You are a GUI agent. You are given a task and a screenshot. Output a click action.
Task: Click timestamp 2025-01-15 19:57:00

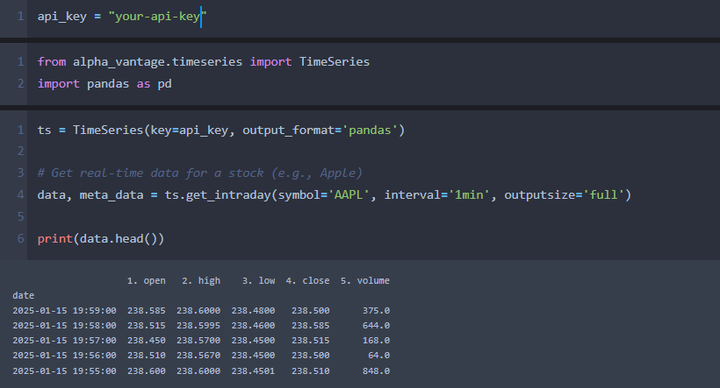coord(64,341)
